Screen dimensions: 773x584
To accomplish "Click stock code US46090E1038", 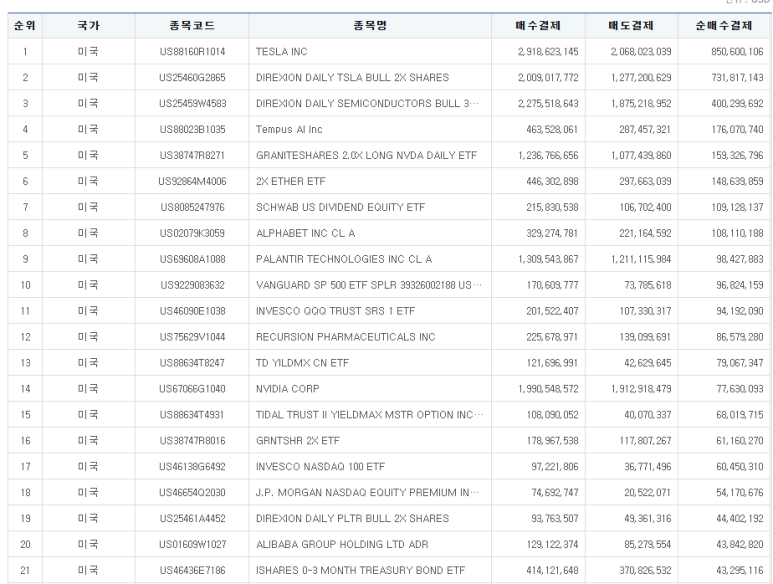I will tap(192, 311).
